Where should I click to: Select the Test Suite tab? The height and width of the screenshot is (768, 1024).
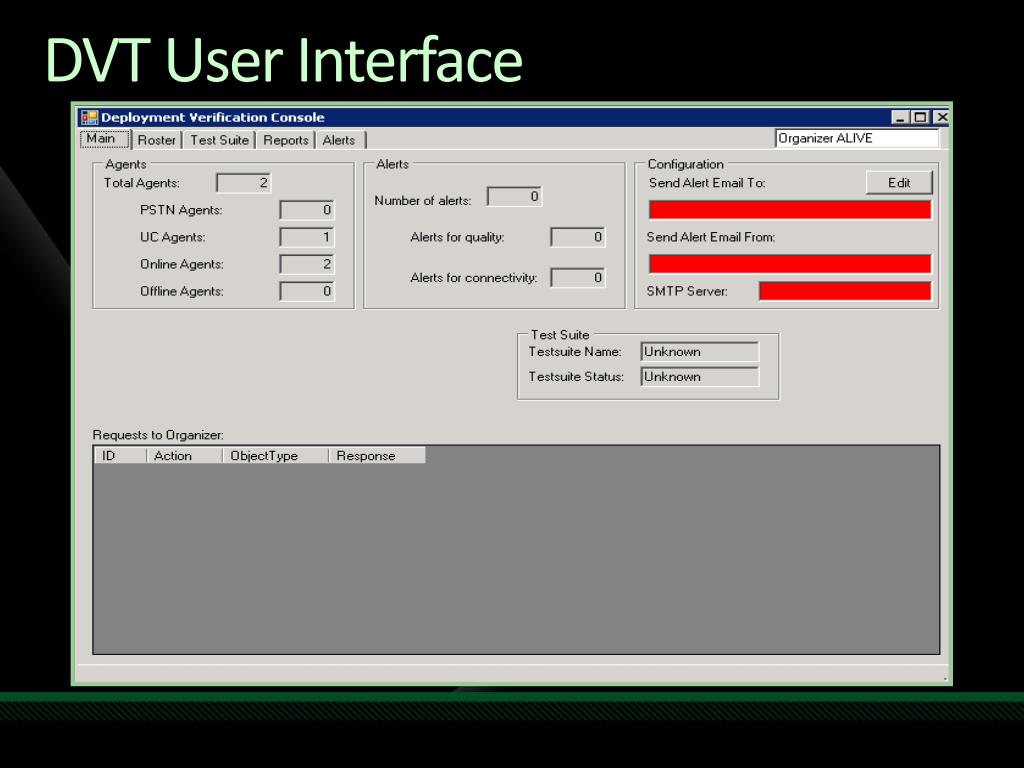coord(219,140)
